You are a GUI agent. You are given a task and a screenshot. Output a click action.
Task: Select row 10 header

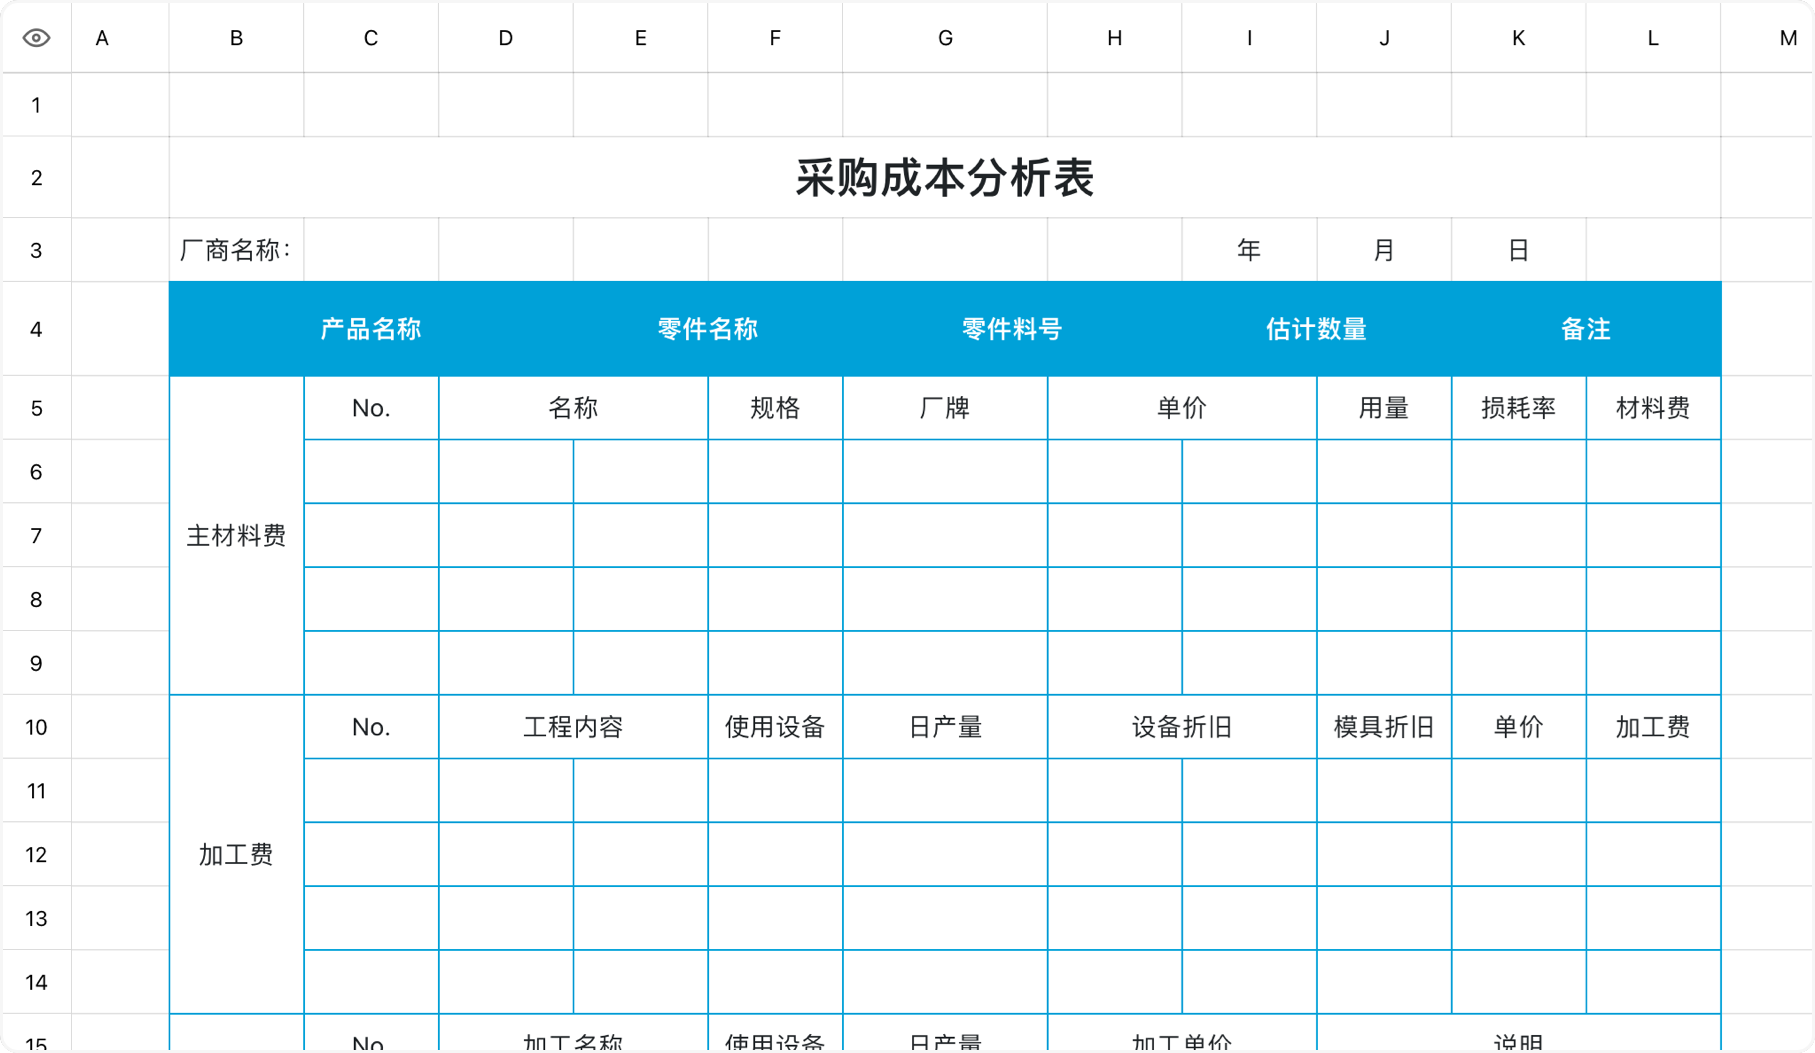[36, 727]
